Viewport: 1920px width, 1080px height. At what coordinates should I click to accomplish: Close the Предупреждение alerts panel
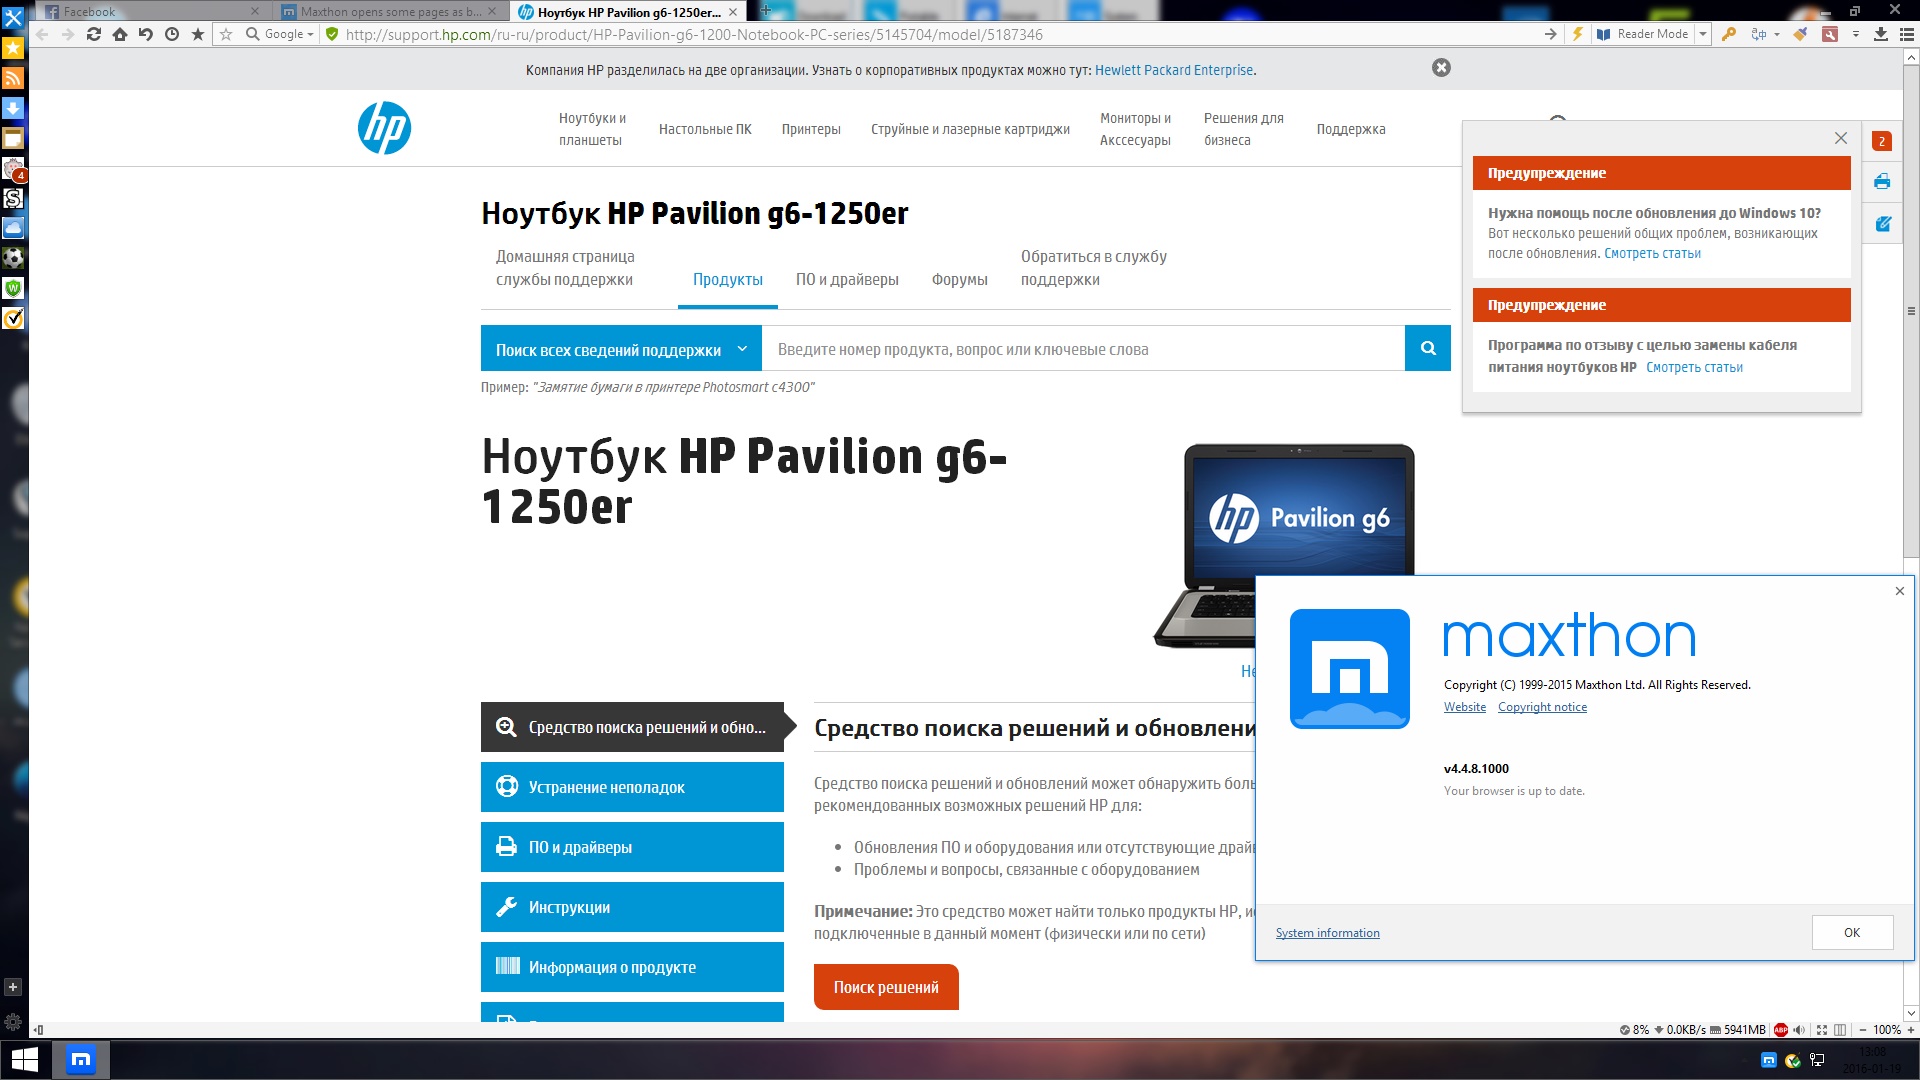pos(1841,138)
